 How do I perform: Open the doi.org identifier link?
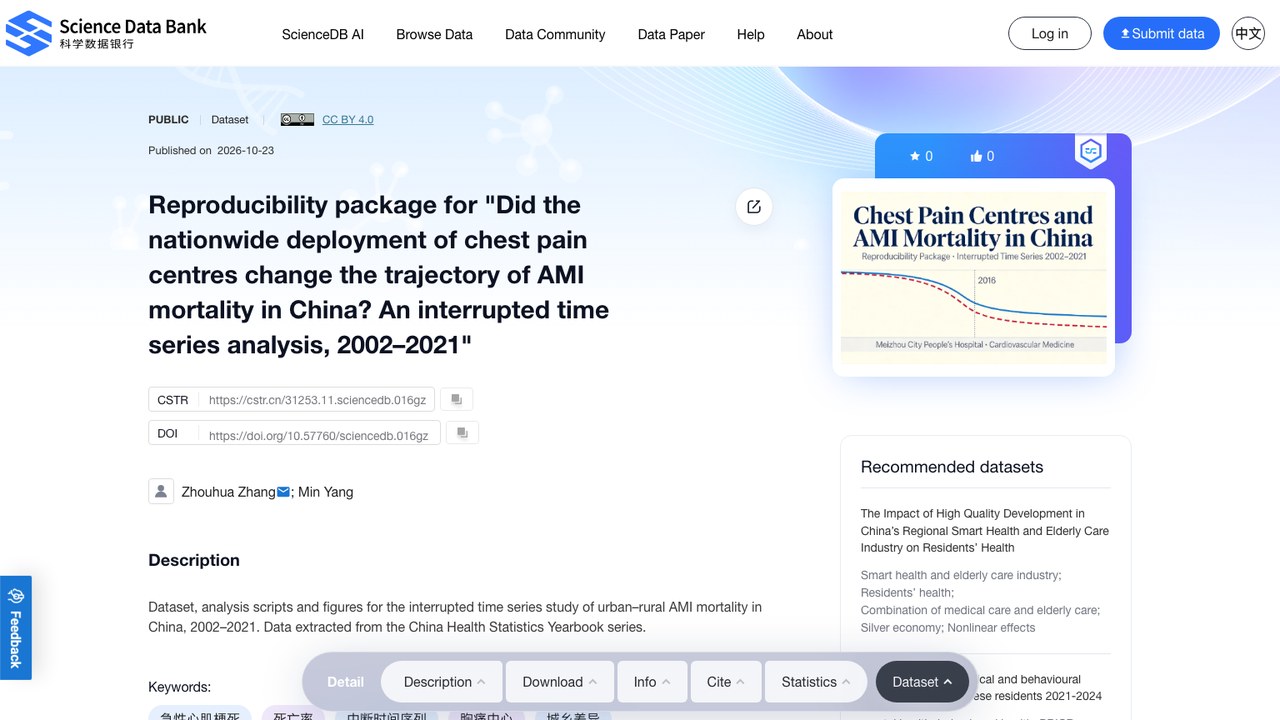pos(318,435)
